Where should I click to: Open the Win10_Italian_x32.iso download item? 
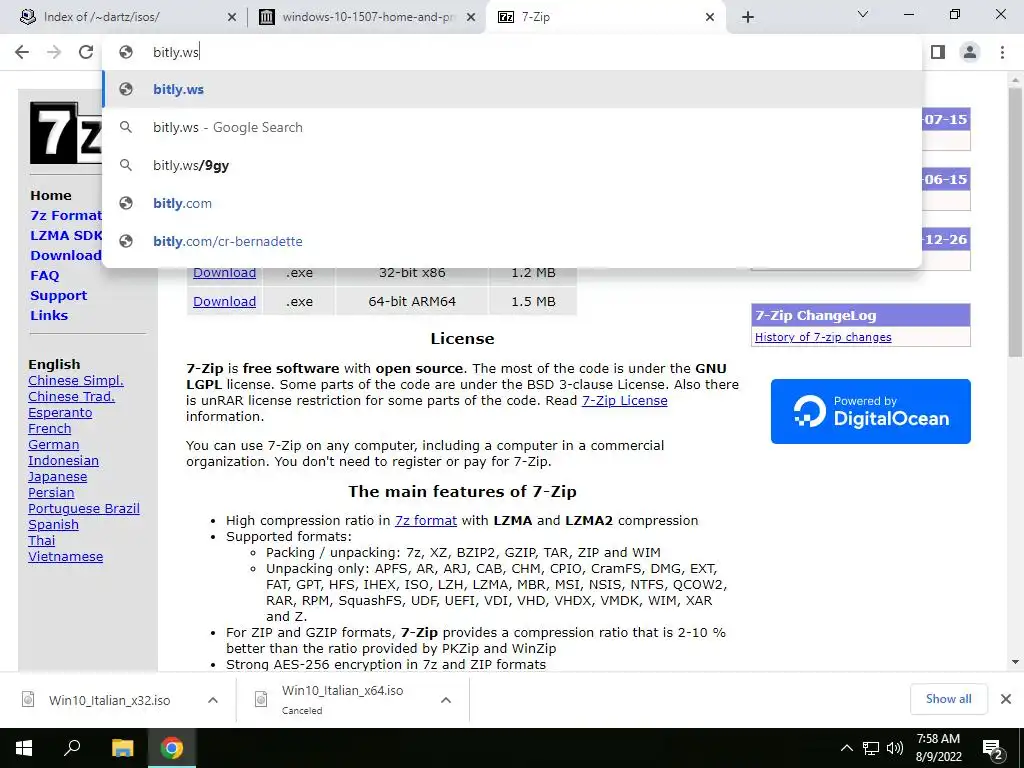click(x=109, y=700)
